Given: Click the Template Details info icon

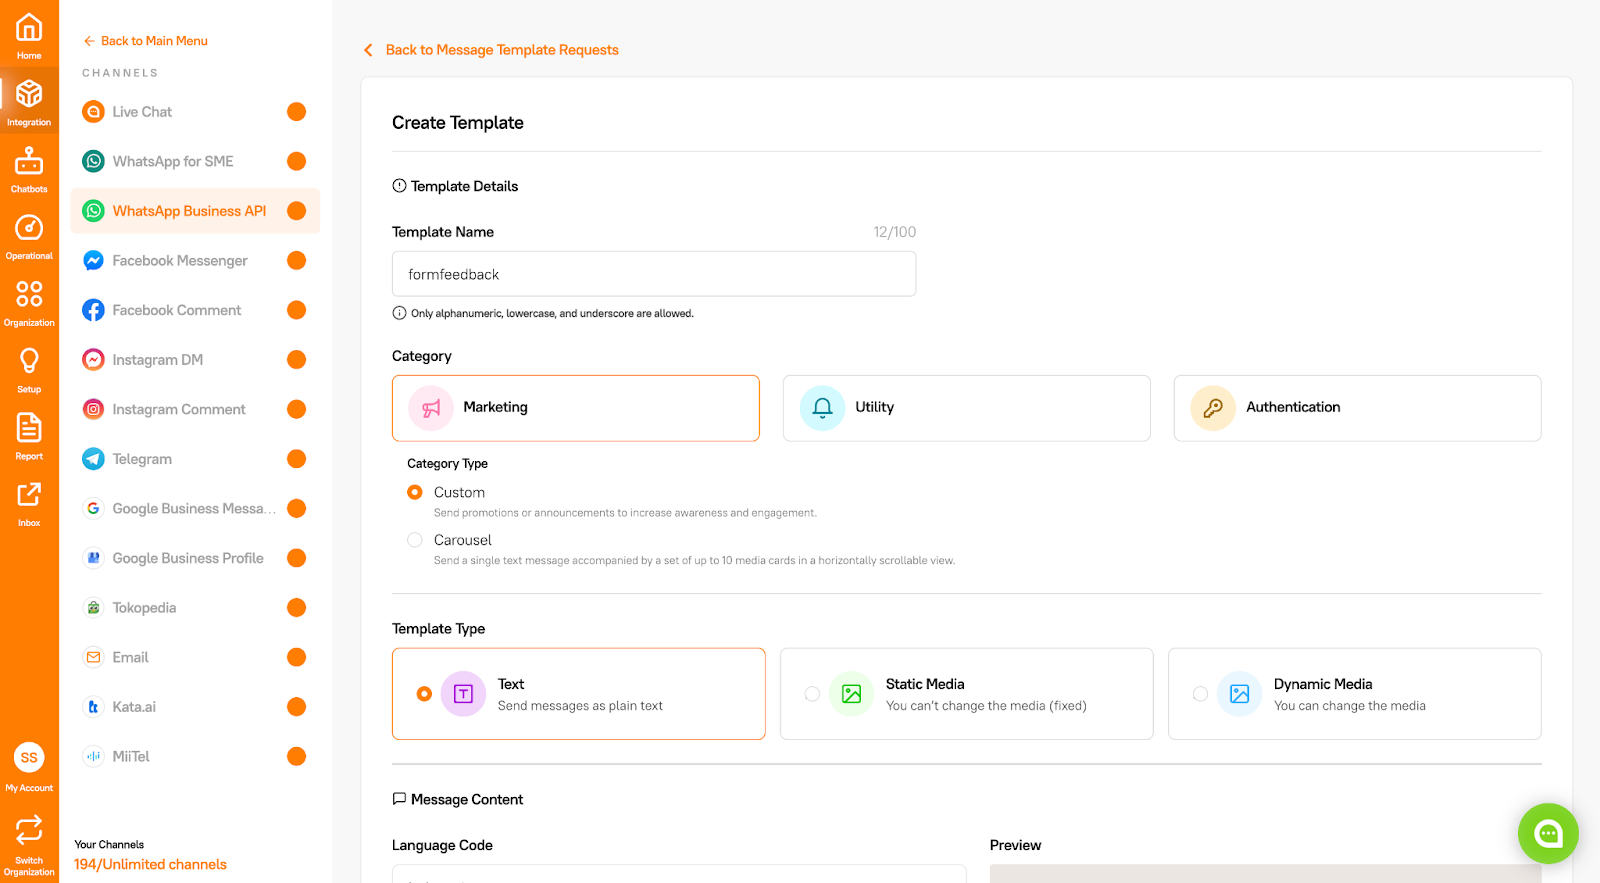Looking at the screenshot, I should [x=399, y=186].
